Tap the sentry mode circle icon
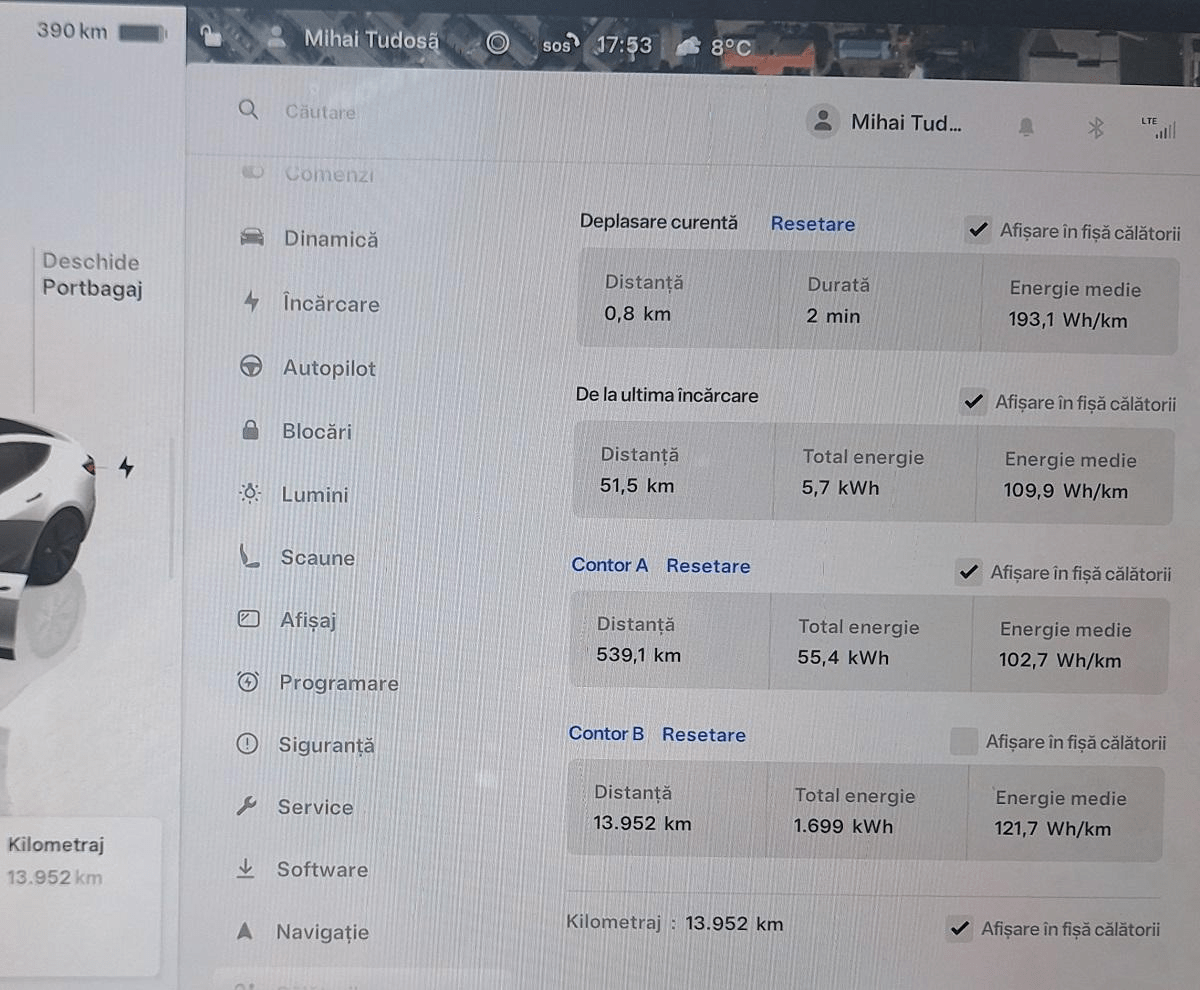The image size is (1200, 990). click(x=497, y=43)
